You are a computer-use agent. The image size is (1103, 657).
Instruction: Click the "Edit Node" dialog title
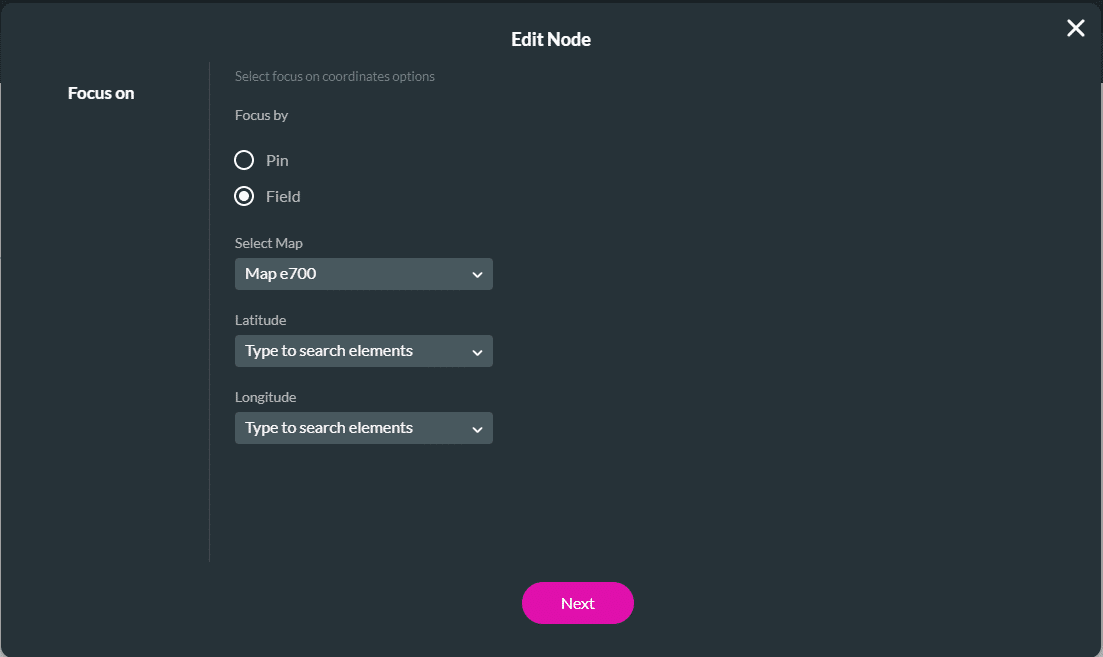(x=551, y=40)
